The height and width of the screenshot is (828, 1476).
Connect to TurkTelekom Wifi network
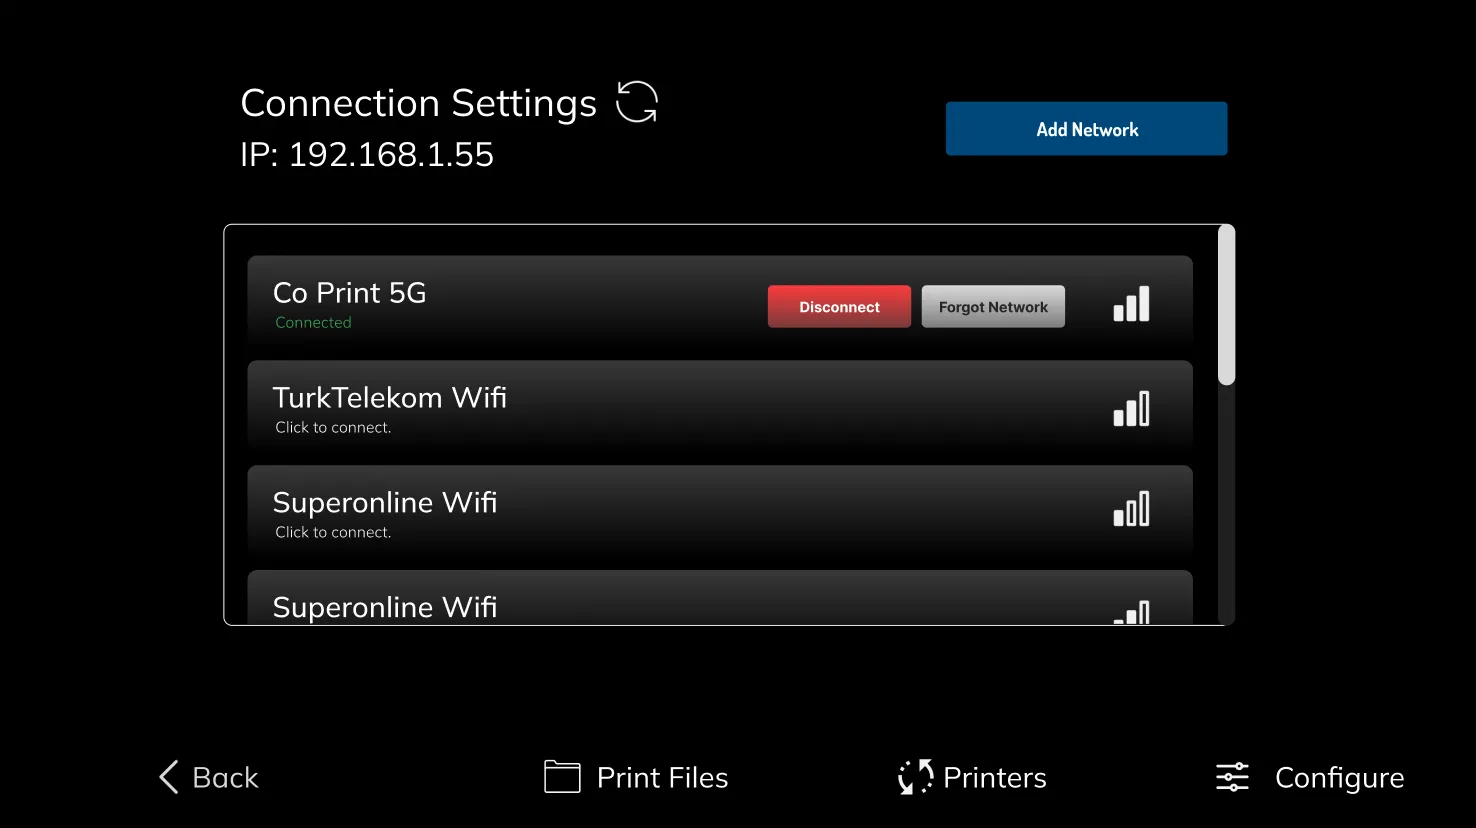coord(720,410)
